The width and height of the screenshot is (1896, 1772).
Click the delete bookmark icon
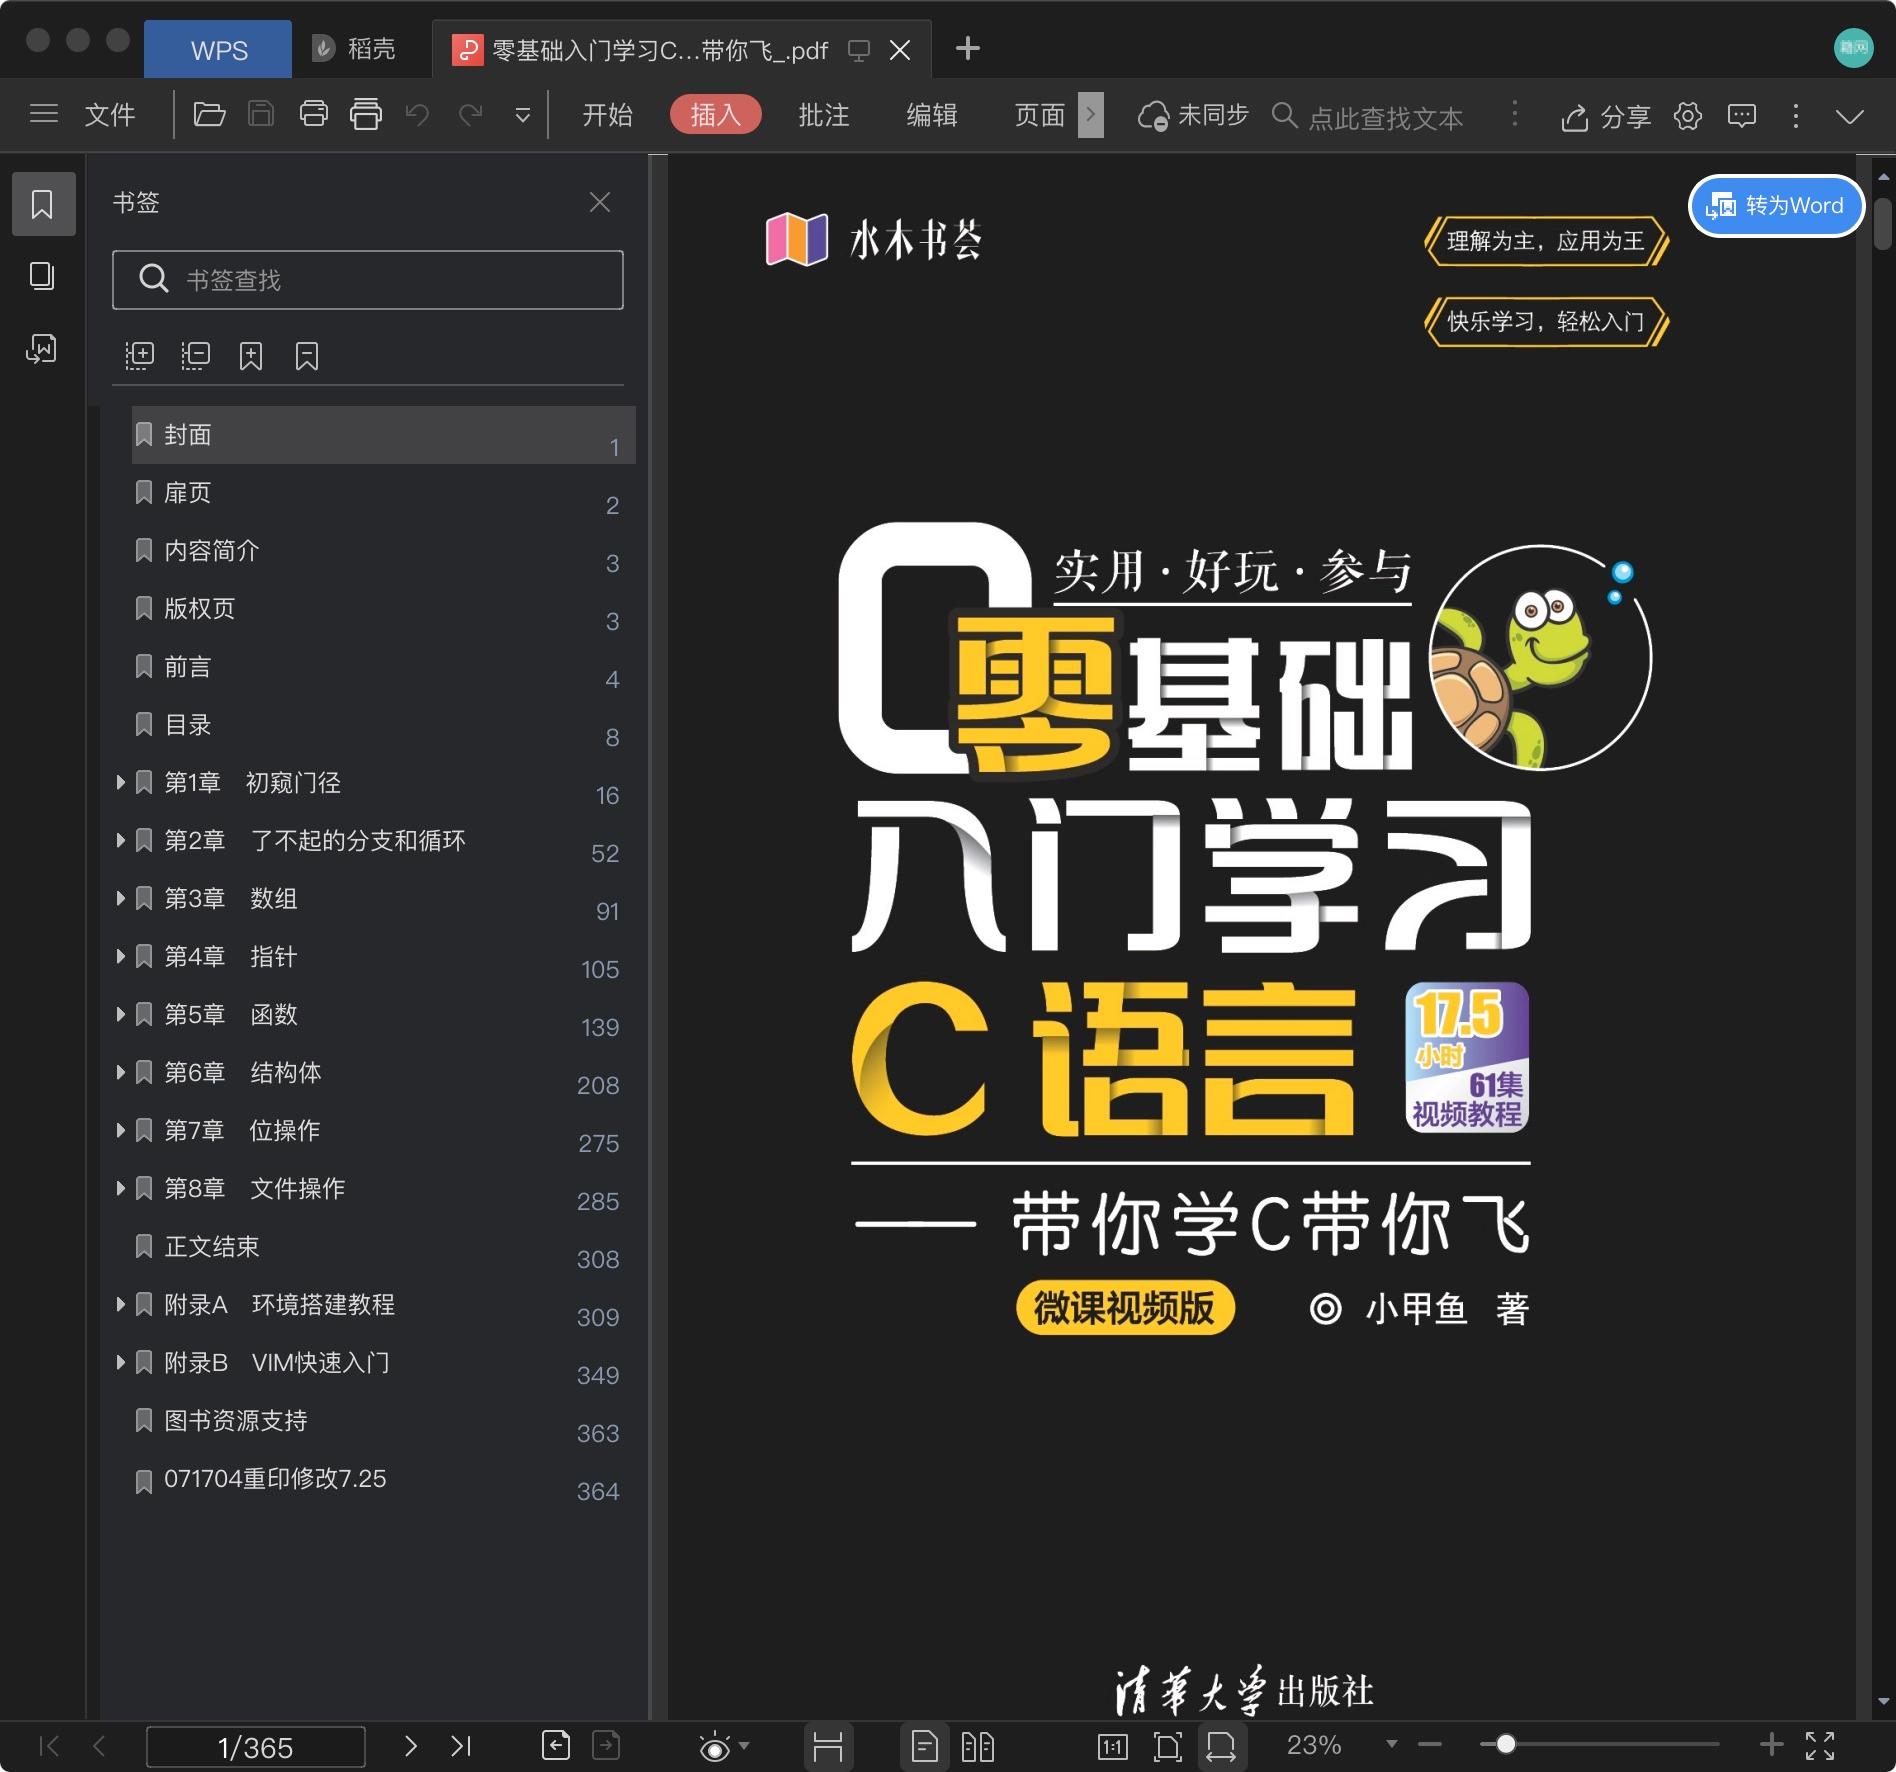307,356
